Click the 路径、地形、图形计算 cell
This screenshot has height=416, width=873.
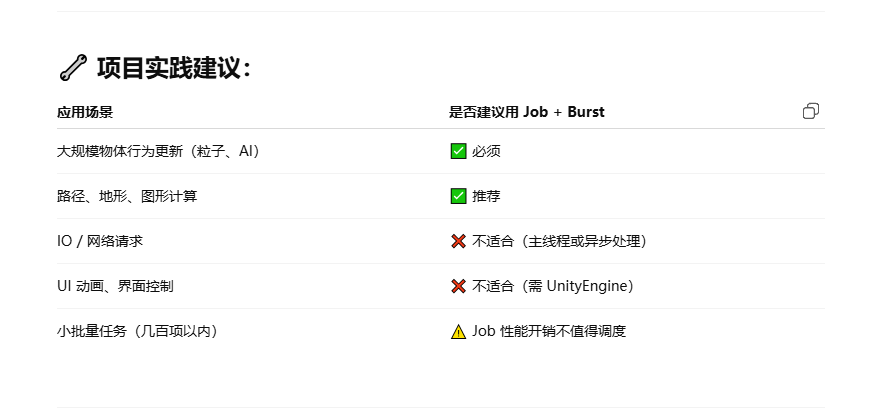tap(127, 196)
